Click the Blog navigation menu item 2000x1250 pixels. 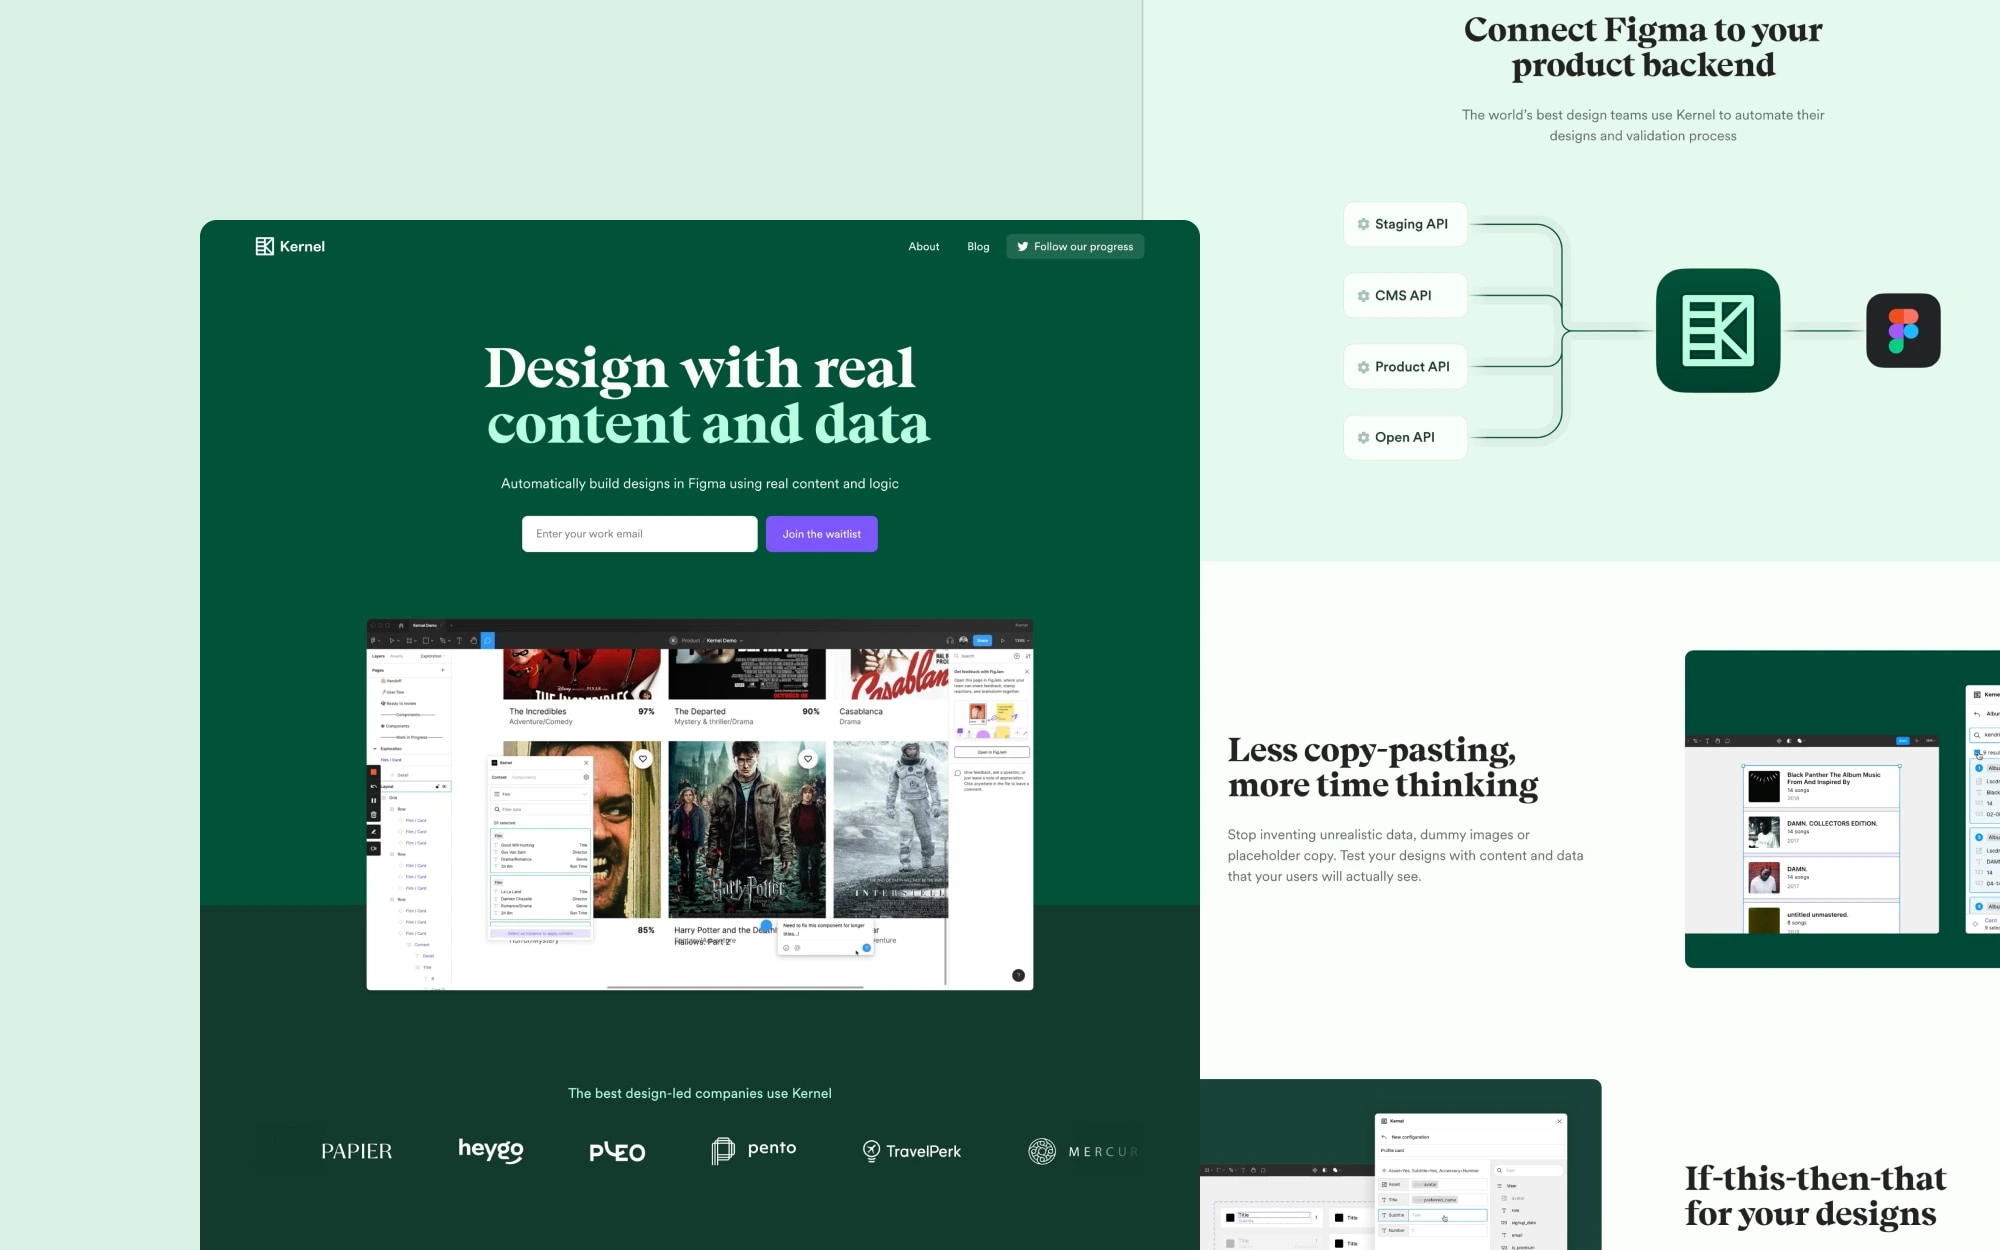coord(978,246)
